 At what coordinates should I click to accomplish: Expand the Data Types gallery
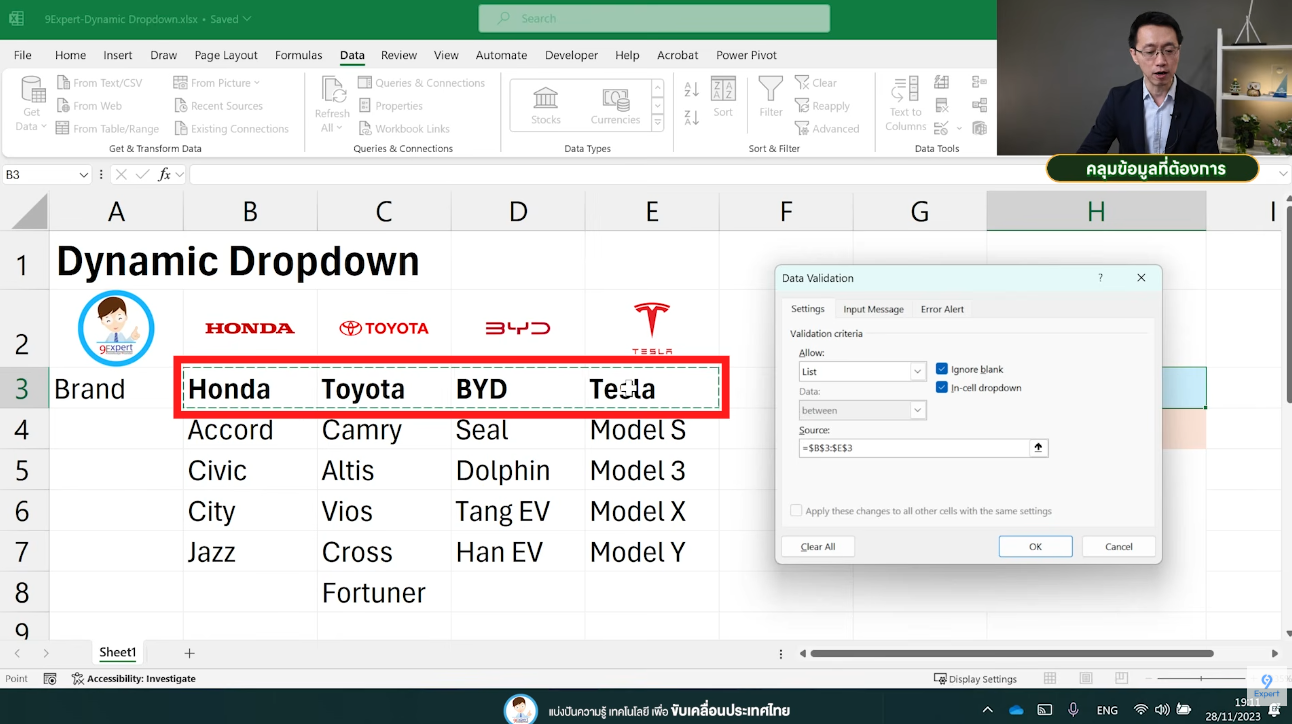(658, 123)
